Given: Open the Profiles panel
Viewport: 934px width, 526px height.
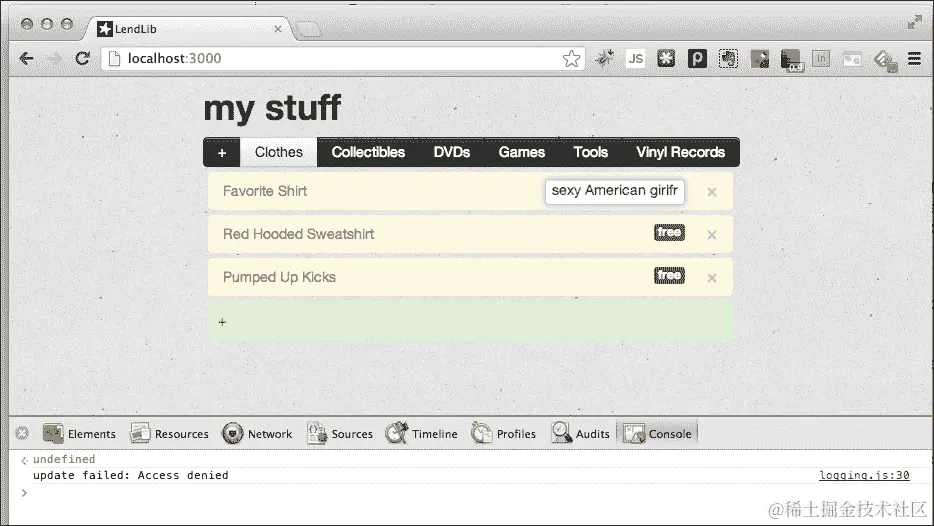Looking at the screenshot, I should (x=504, y=434).
